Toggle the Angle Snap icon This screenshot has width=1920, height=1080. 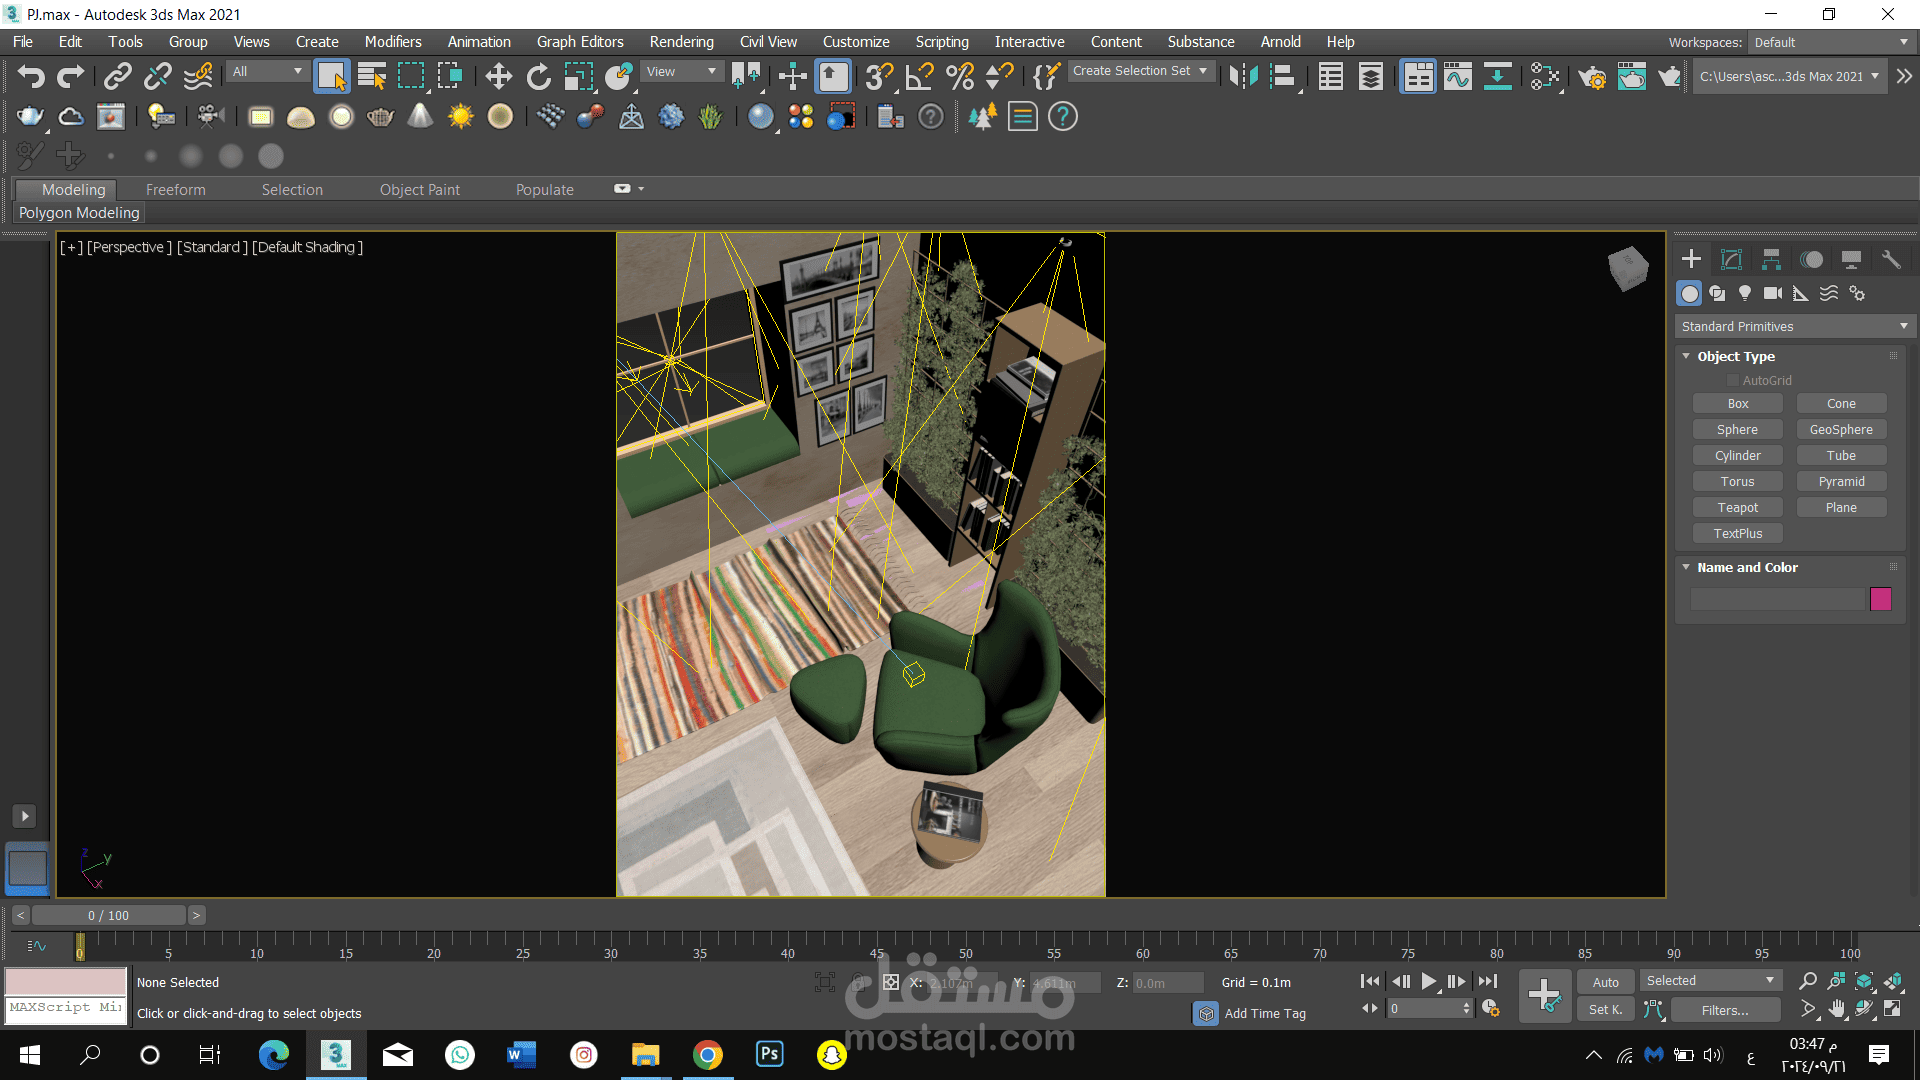tap(919, 77)
